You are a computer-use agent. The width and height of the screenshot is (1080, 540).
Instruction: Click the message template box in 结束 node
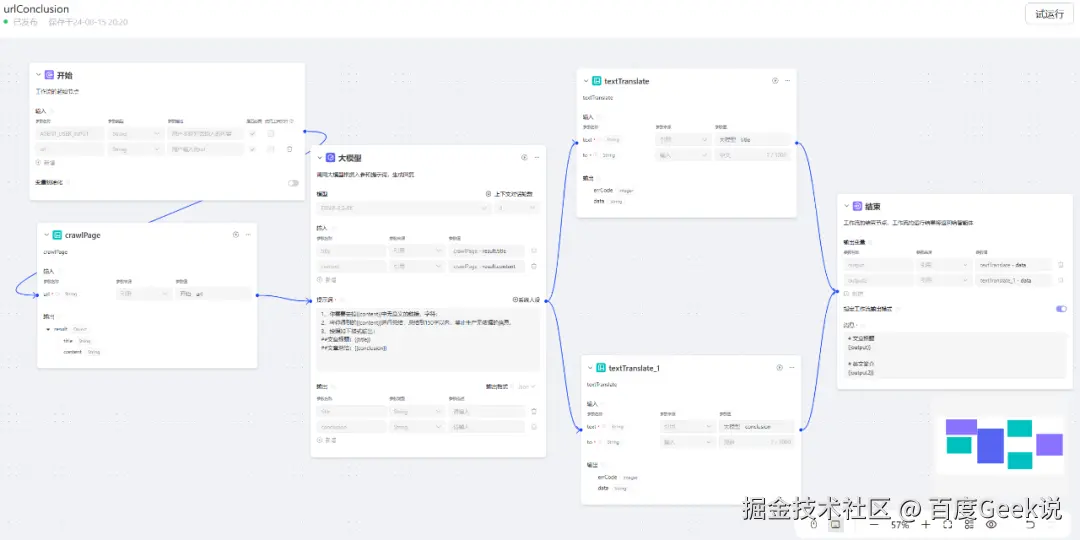click(955, 355)
